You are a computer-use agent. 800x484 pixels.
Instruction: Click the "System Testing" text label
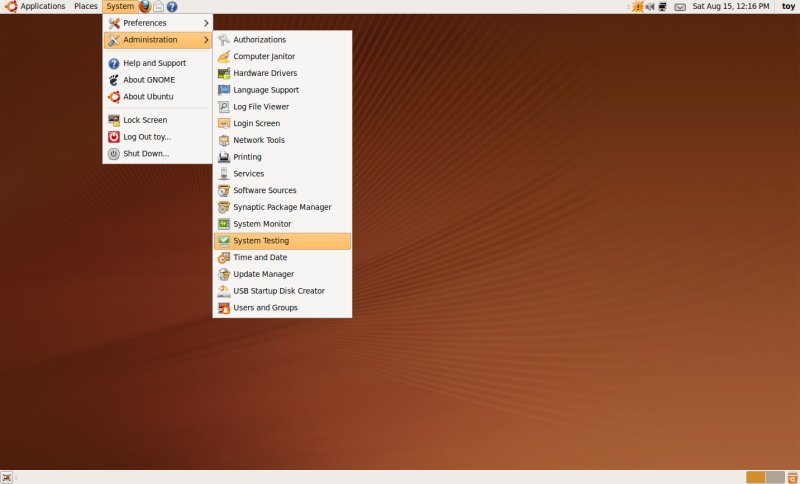261,241
